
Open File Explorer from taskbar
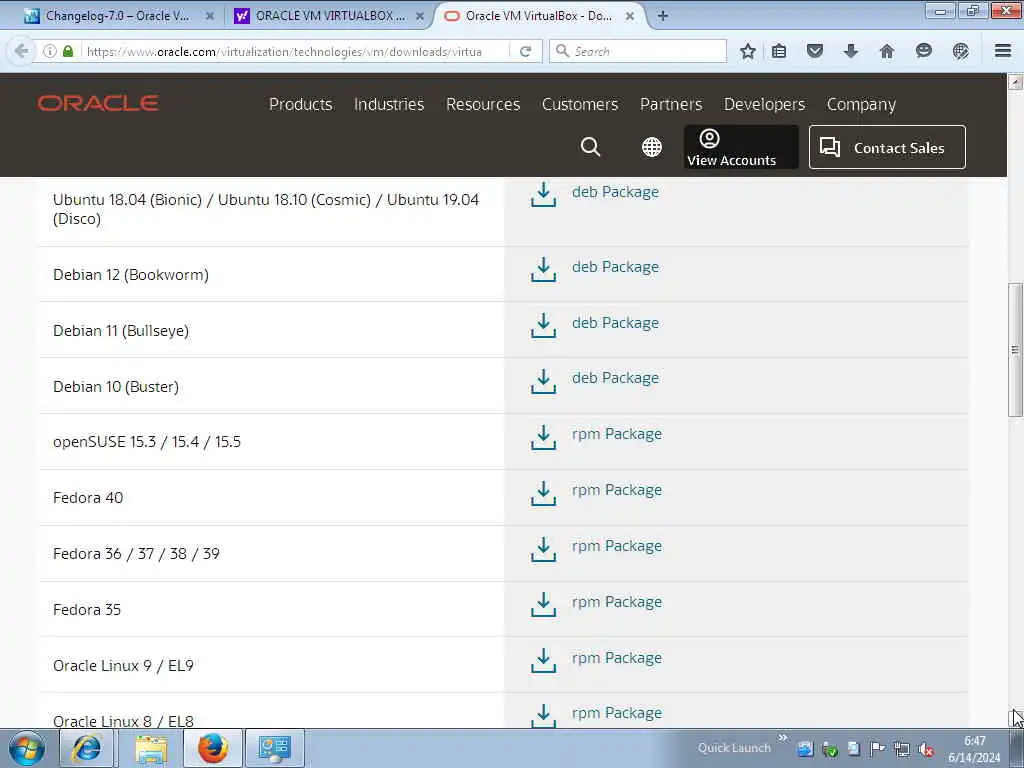pos(151,748)
